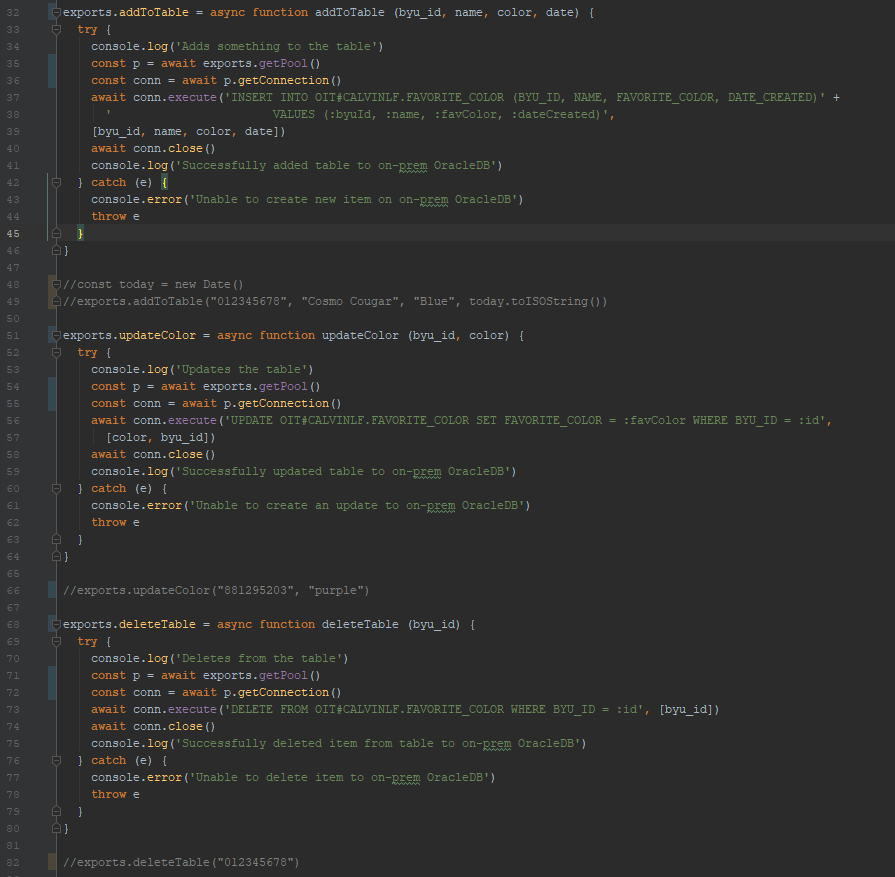Click commented updateColor "purple" call on line 66
Viewport: 895px width, 877px height.
[216, 590]
